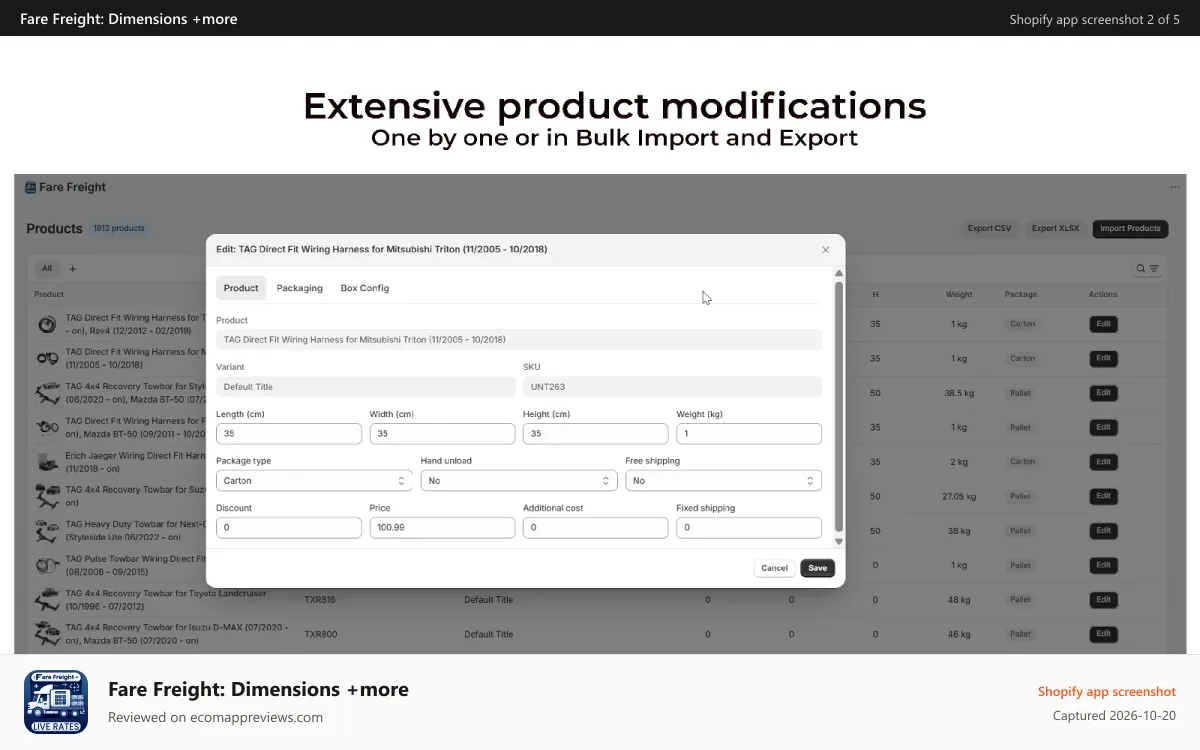This screenshot has width=1200, height=750.
Task: Click the TAG 4x4 Recovery Towbar for Toyota Landcruiser name
Action: click(166, 600)
